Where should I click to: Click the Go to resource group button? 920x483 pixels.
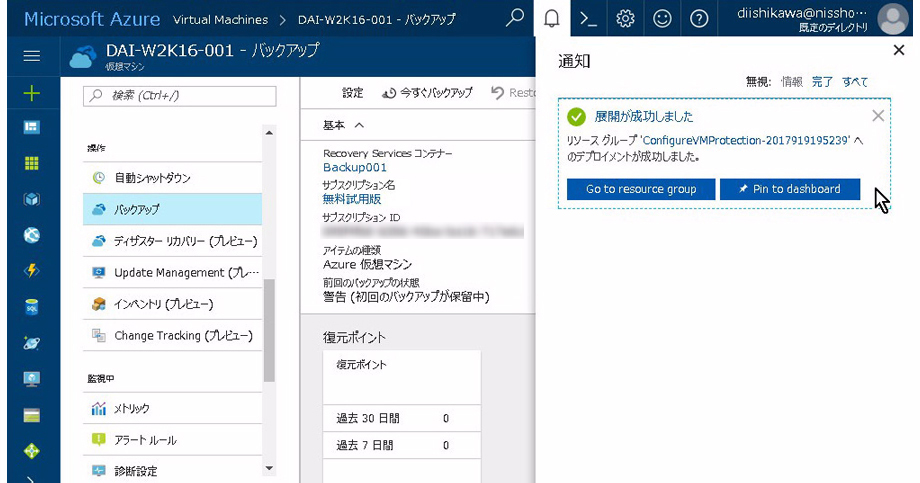tap(640, 189)
